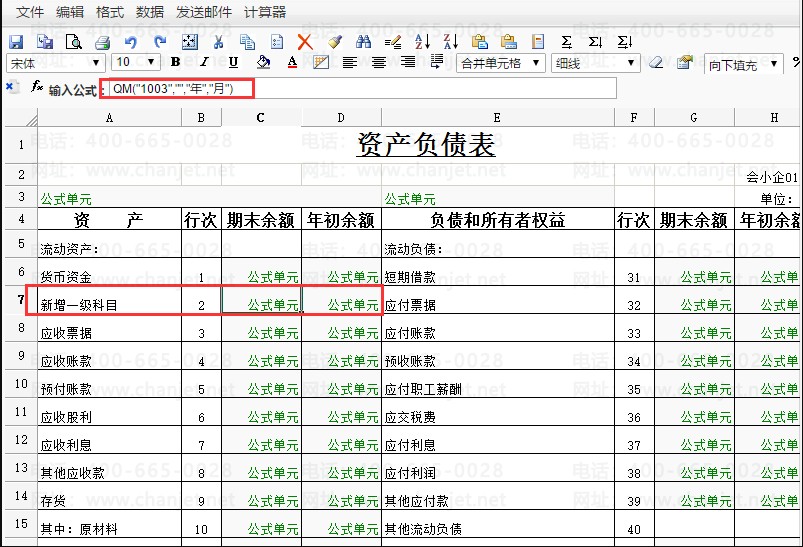Open the 文件 menu

(x=30, y=12)
